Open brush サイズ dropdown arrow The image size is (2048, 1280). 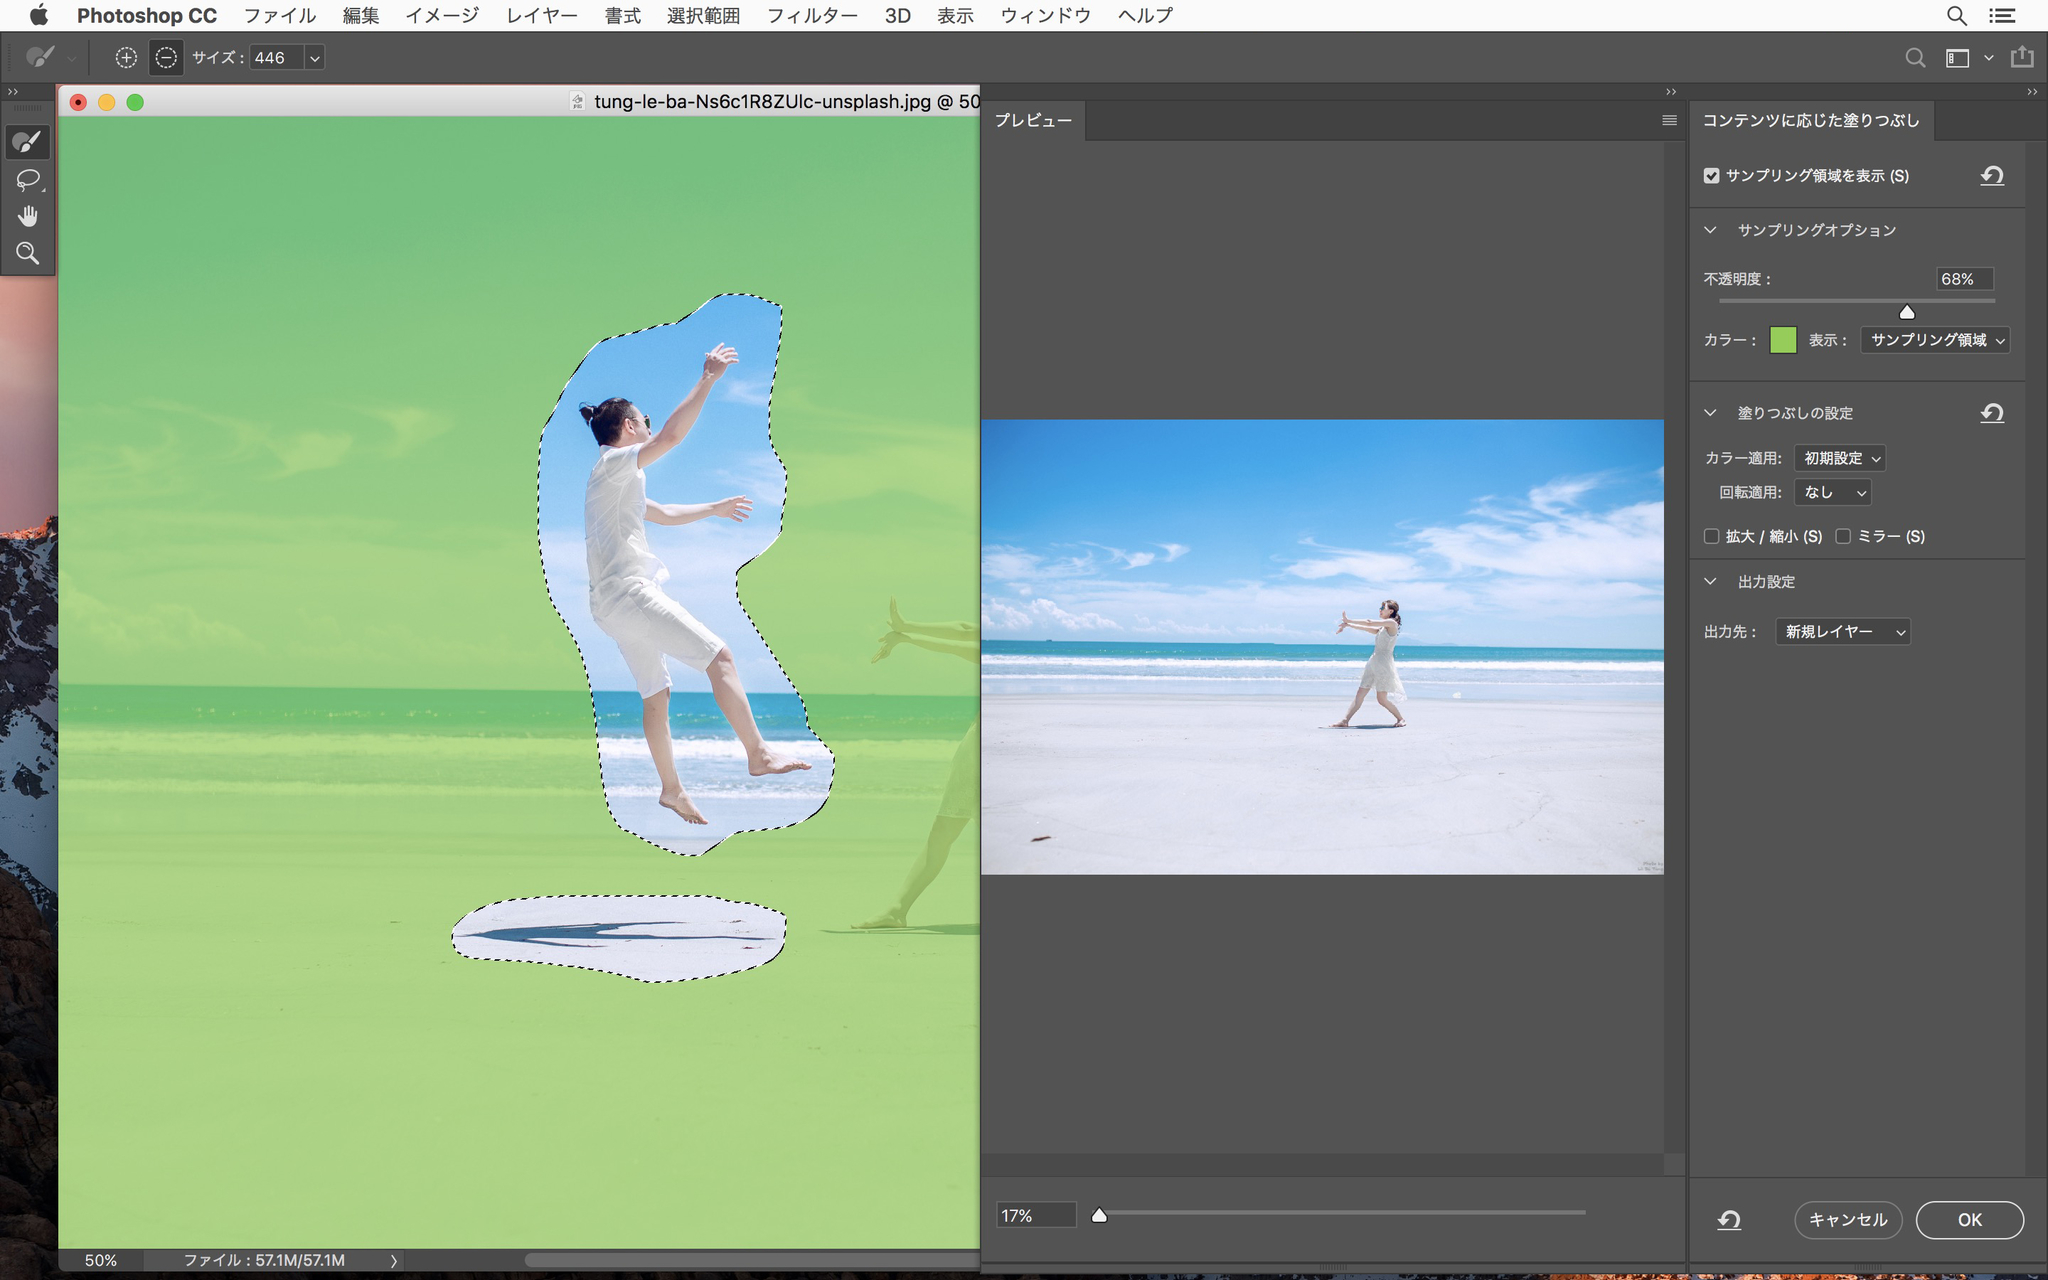click(x=315, y=58)
